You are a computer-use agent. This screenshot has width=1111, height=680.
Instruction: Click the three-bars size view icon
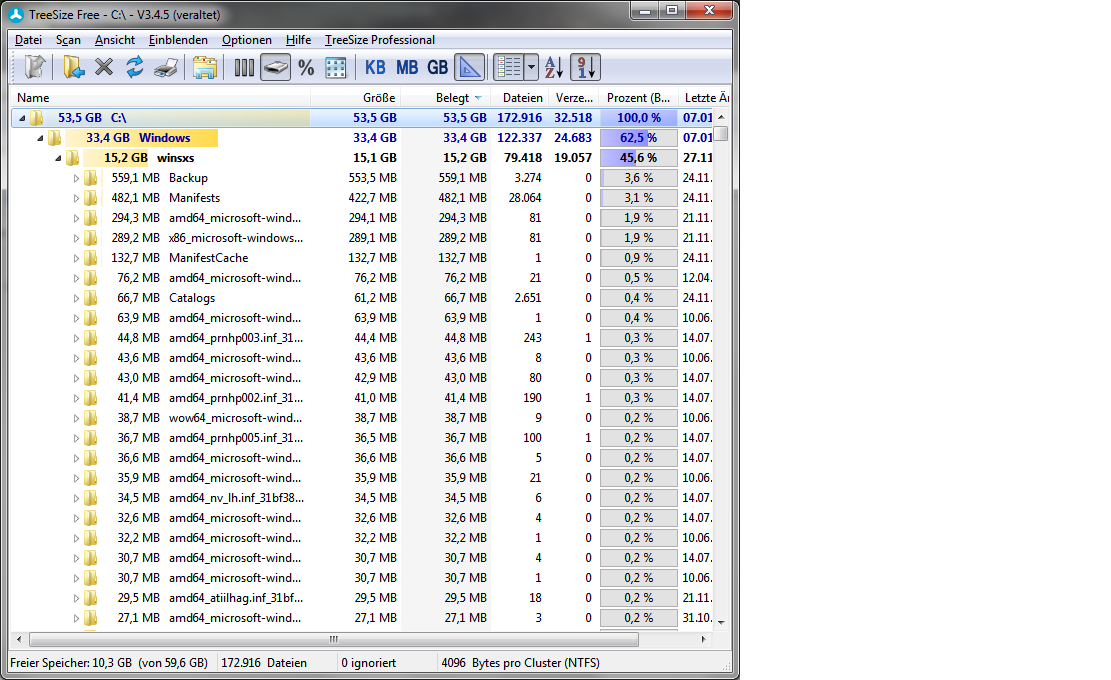pos(244,67)
